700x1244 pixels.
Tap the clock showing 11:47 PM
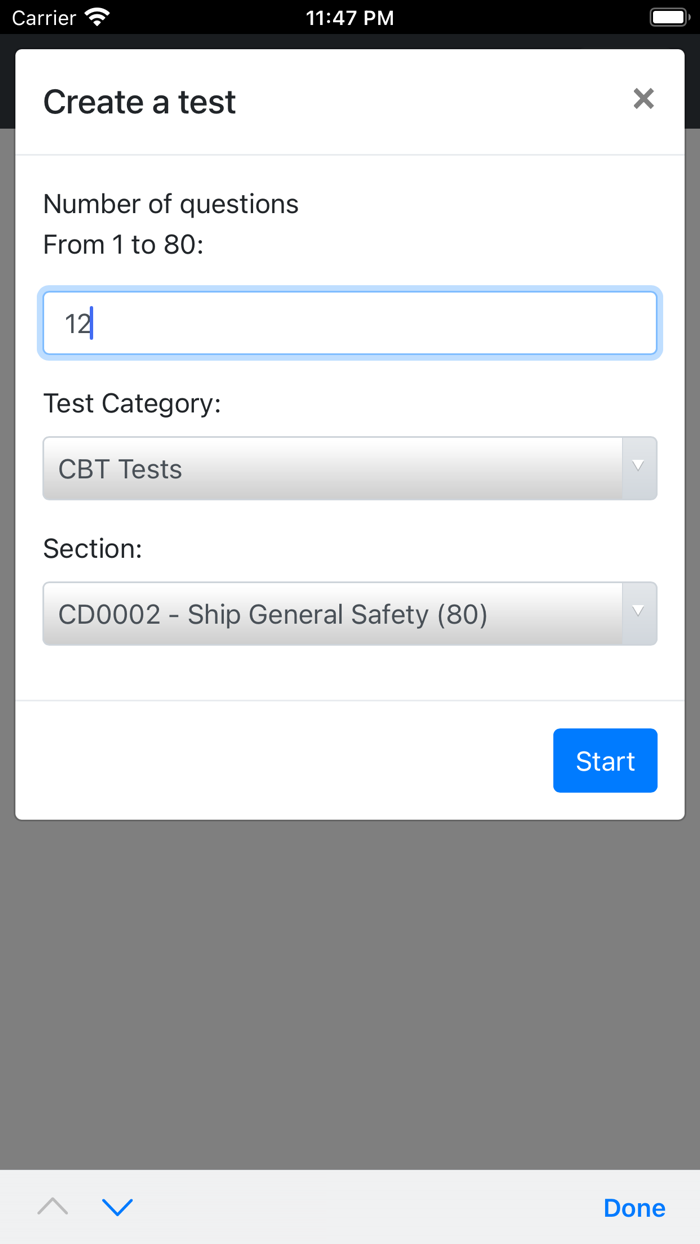[349, 16]
